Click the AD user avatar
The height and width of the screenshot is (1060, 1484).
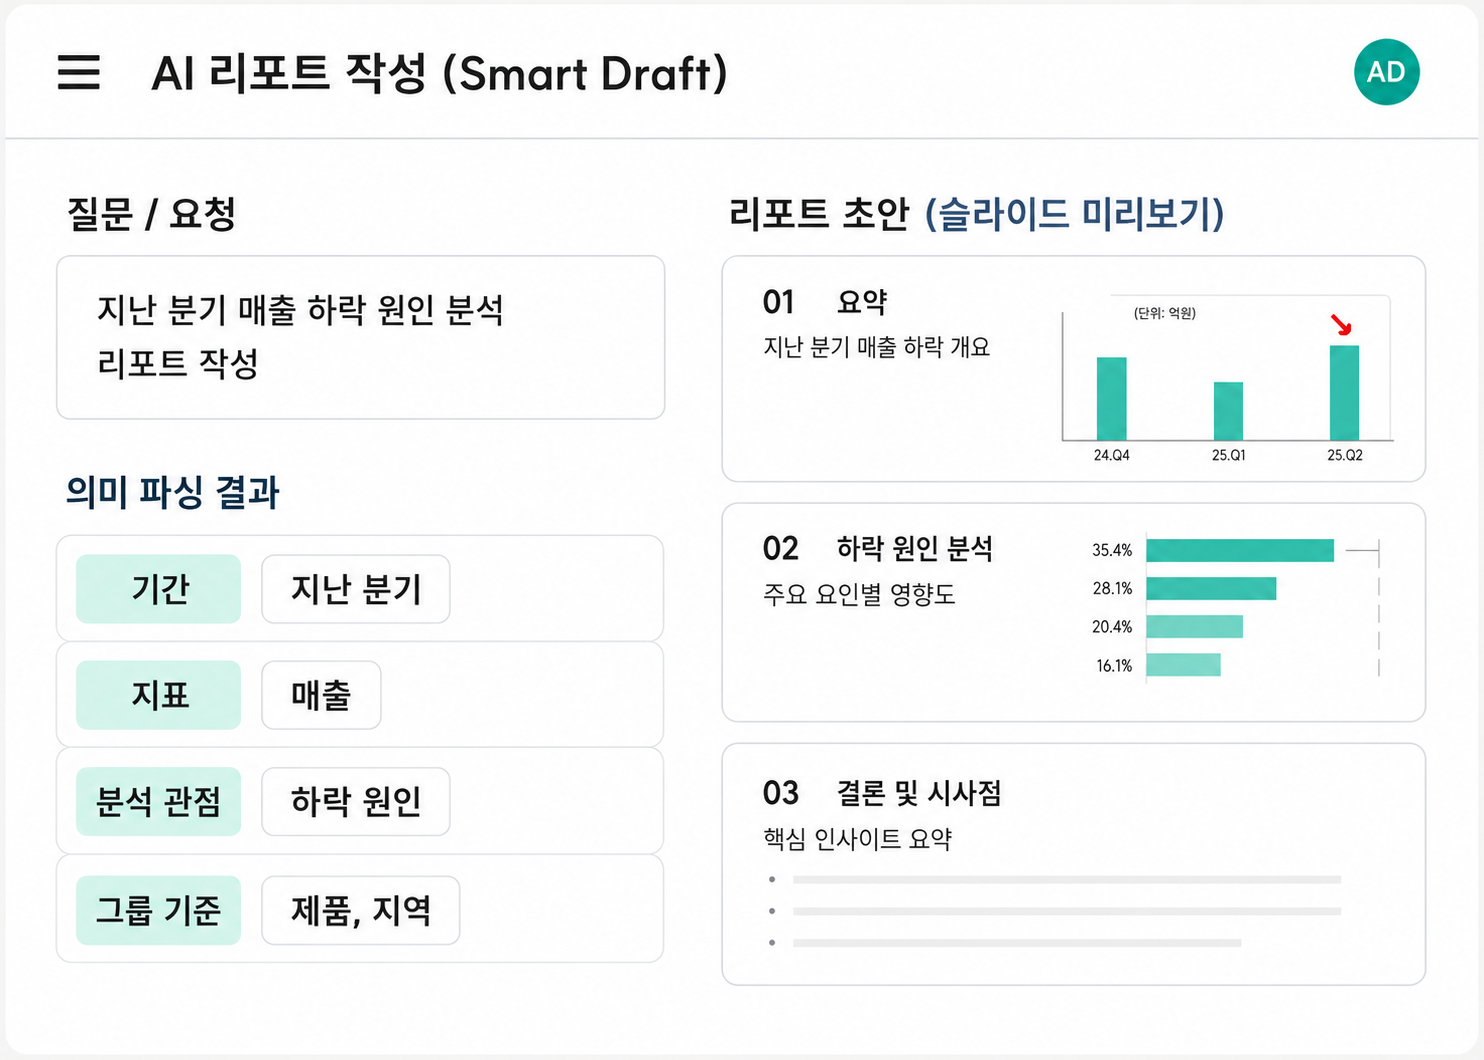(1386, 72)
